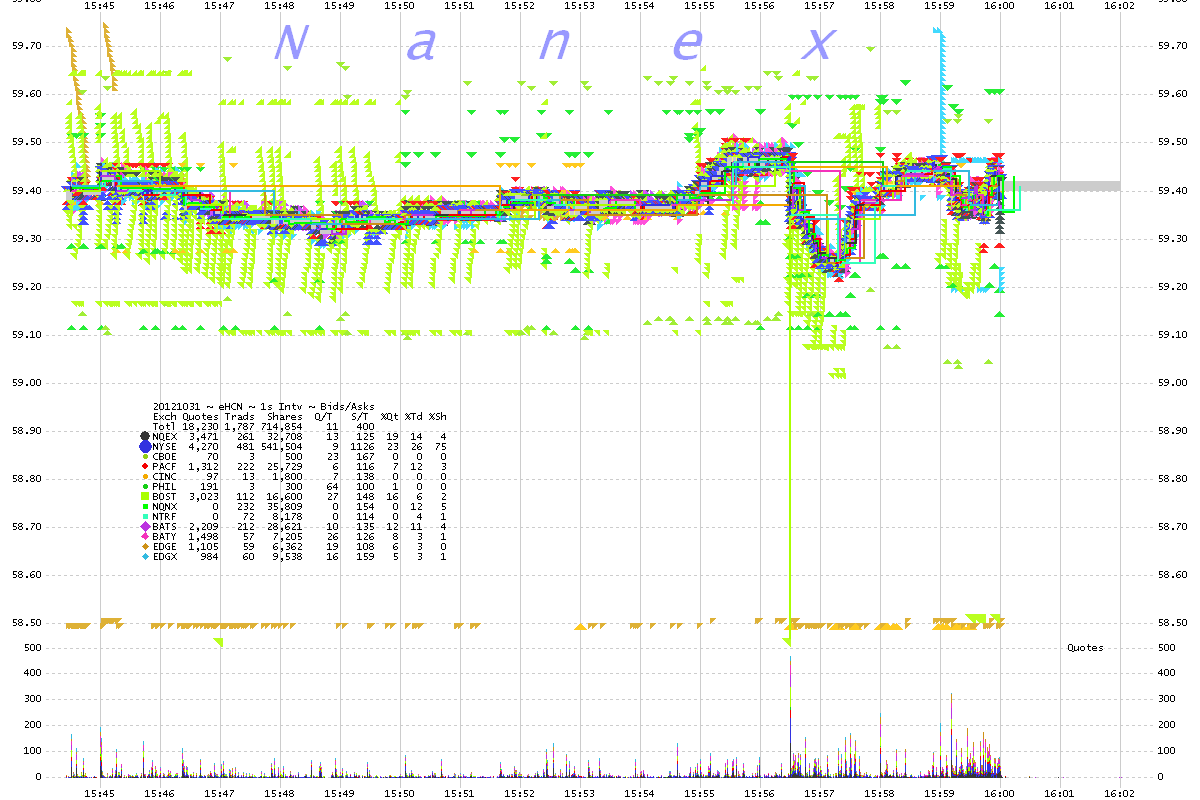
Task: Click the 'Exch' column header
Action: (x=165, y=416)
